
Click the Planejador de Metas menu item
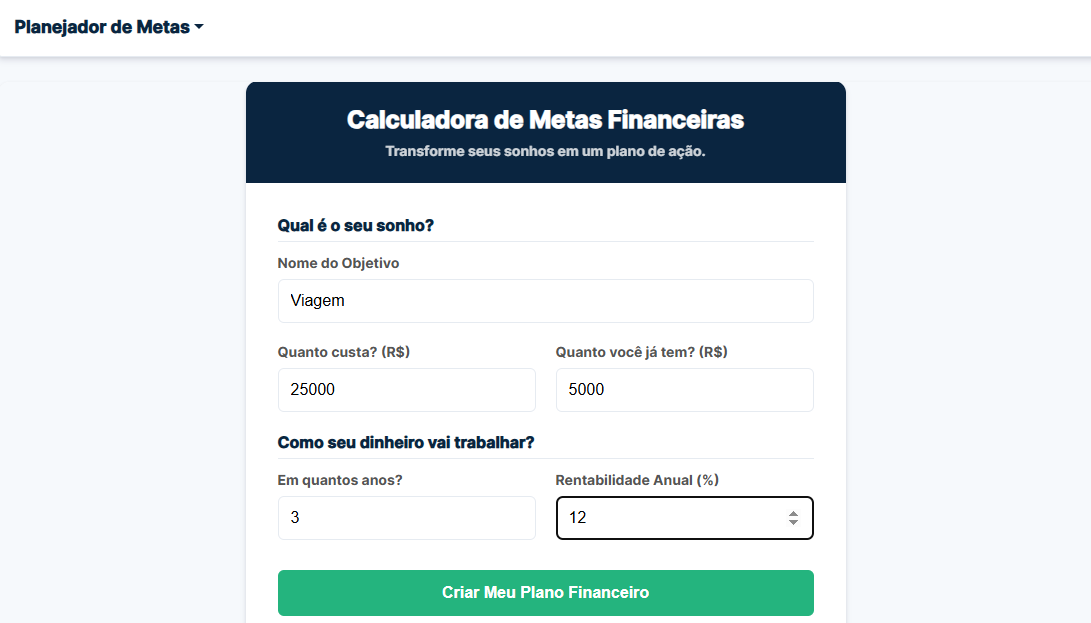(100, 27)
